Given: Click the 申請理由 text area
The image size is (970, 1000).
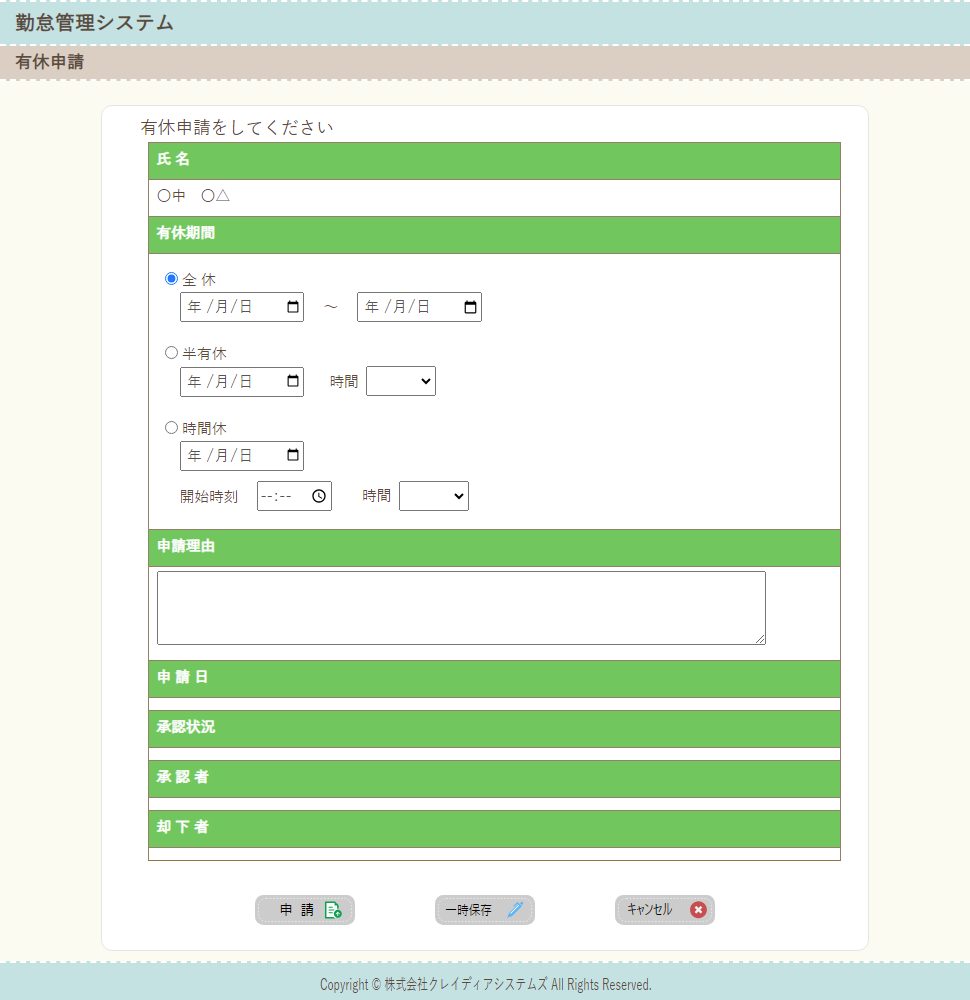Looking at the screenshot, I should click(x=461, y=608).
